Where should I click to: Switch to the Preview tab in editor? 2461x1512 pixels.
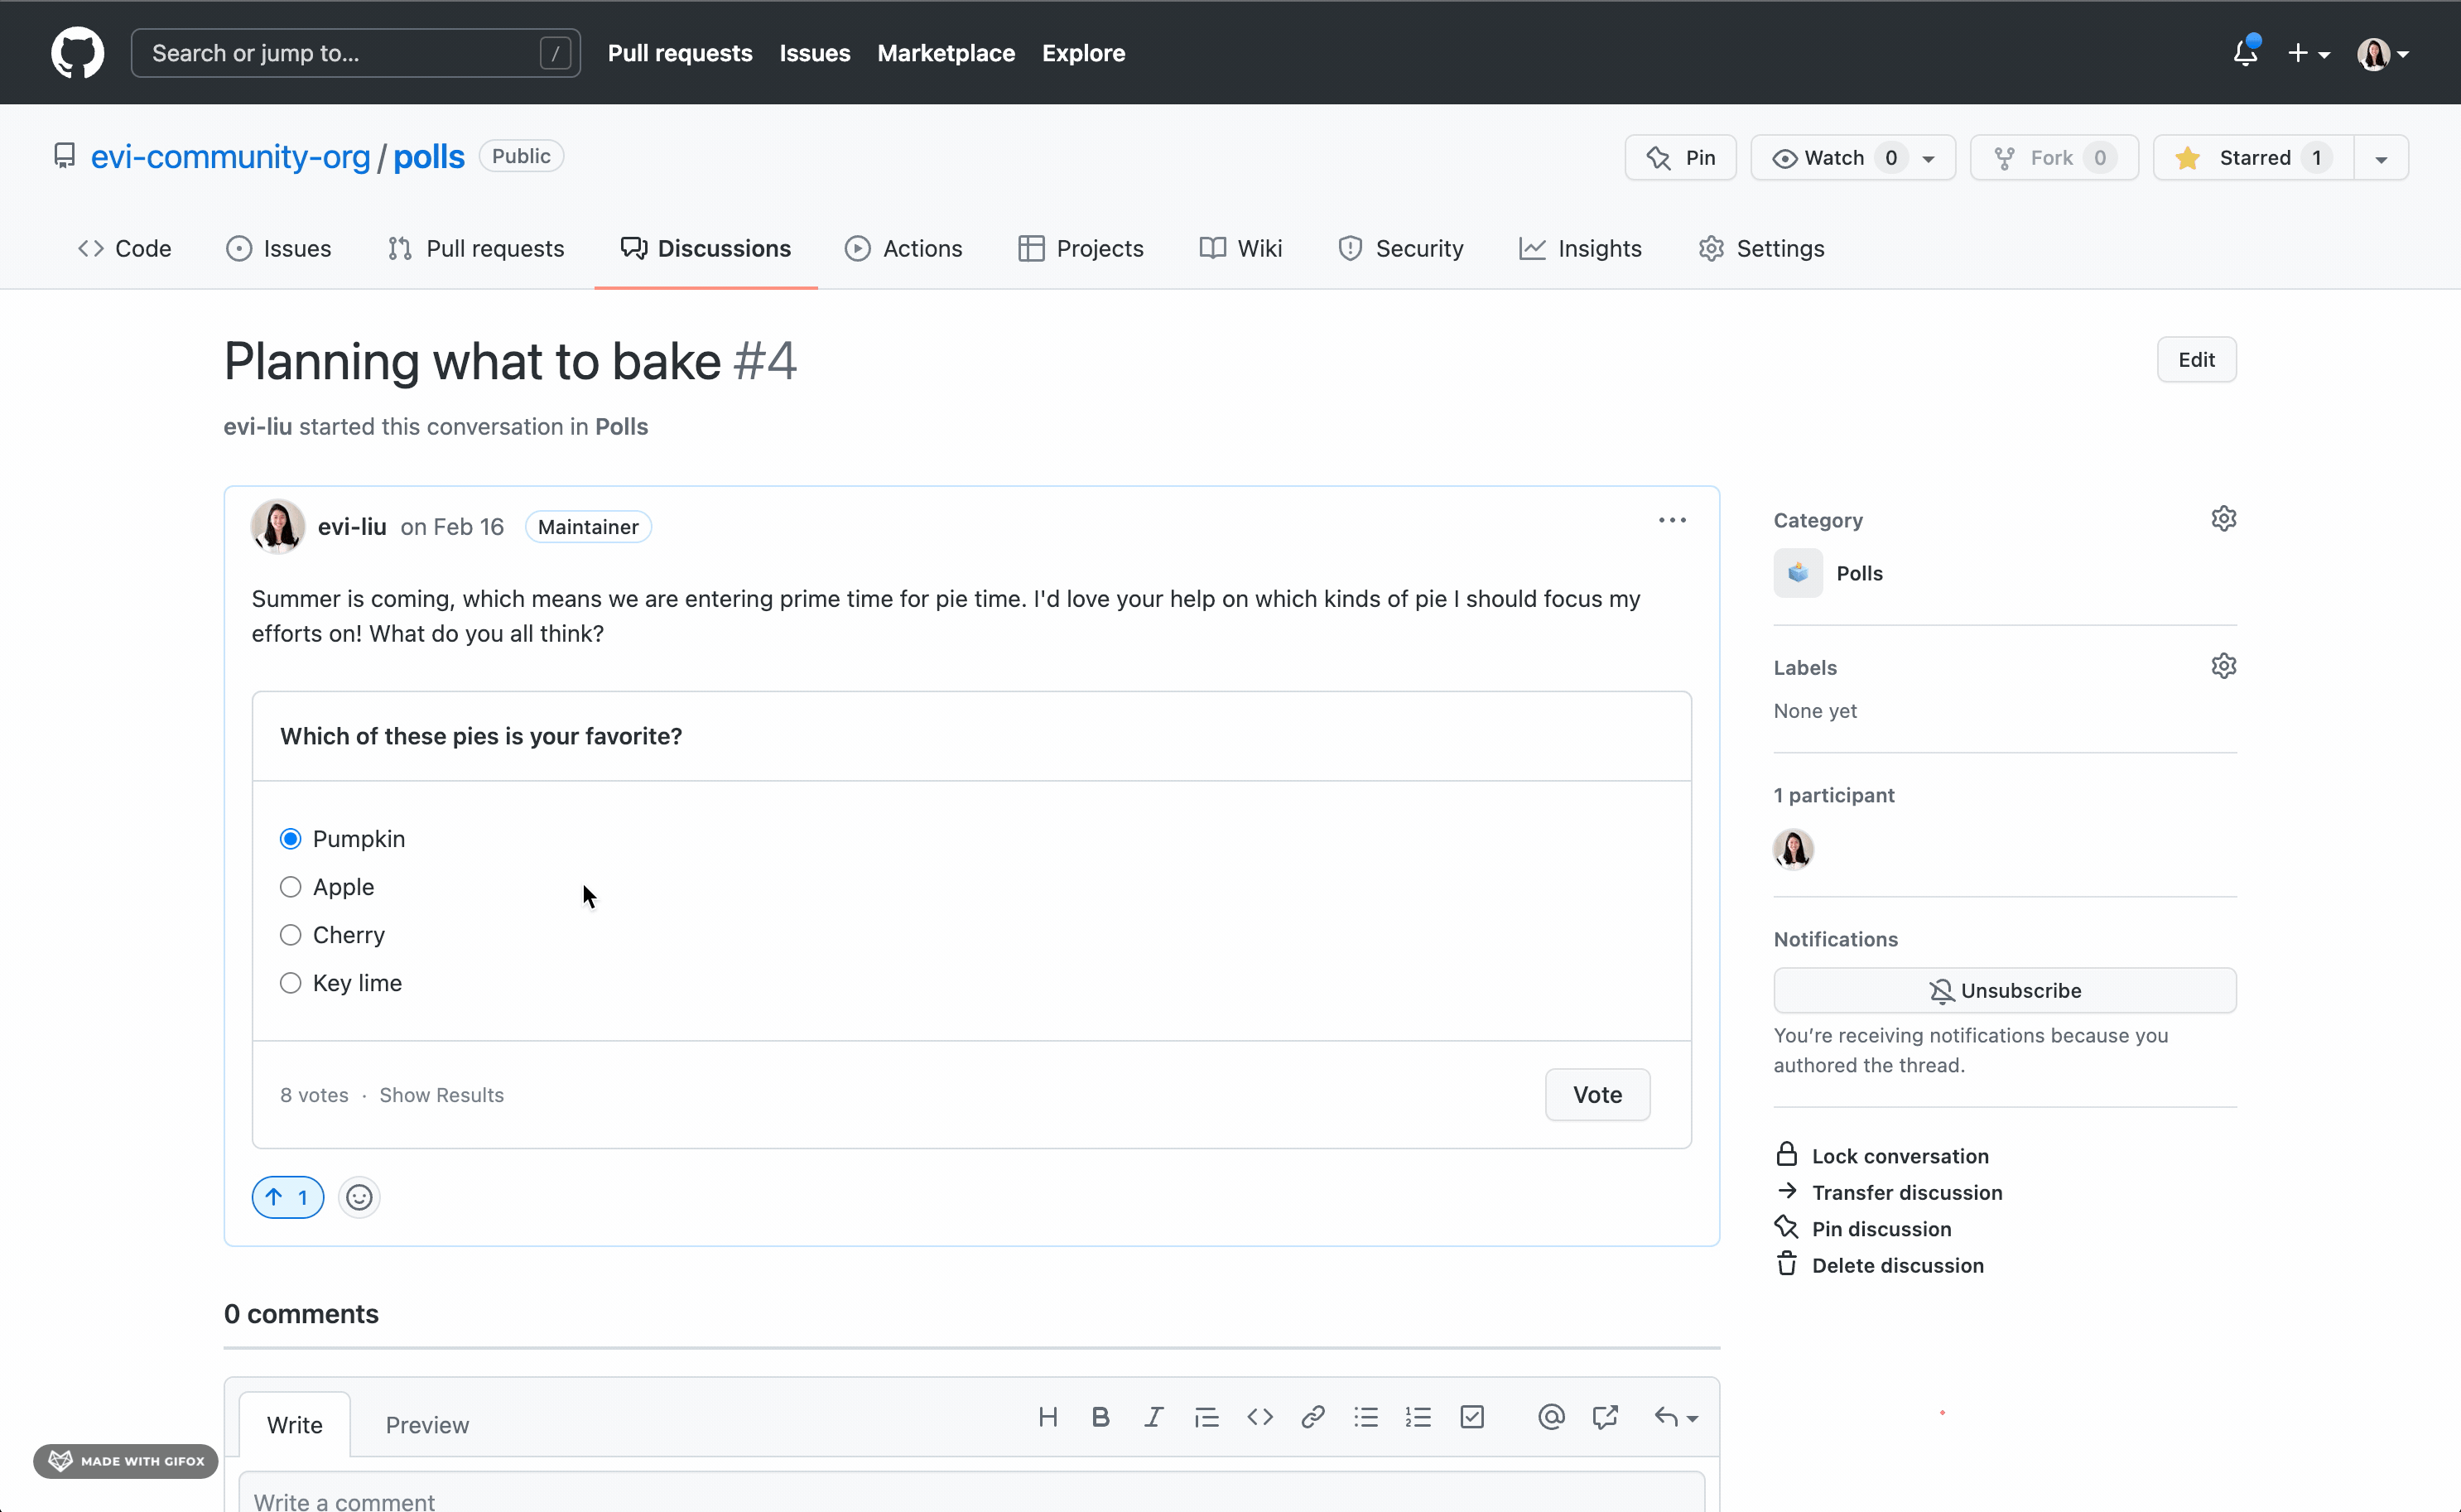click(x=426, y=1424)
